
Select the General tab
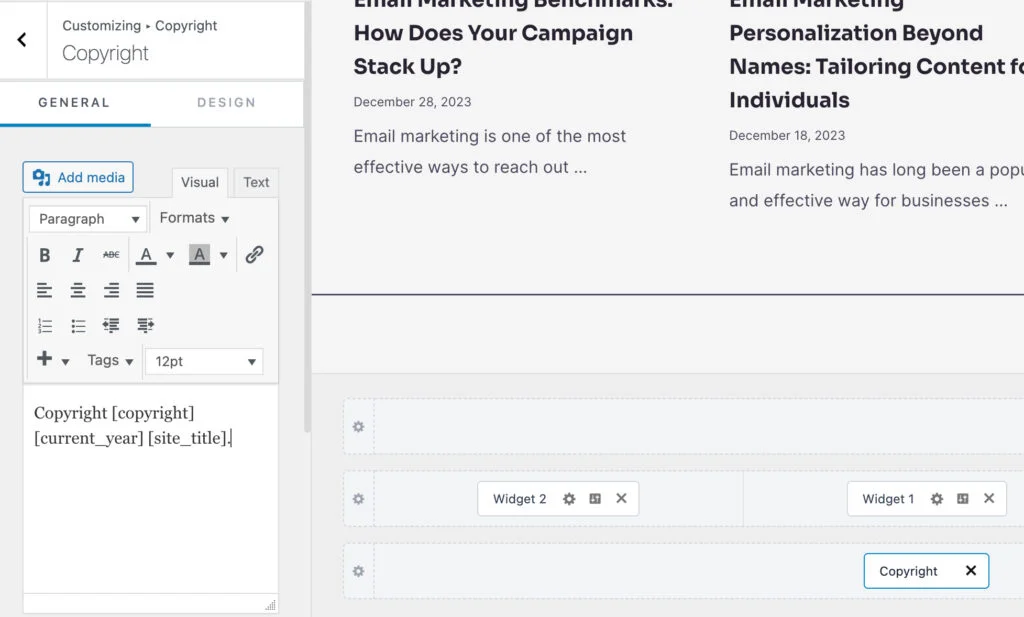coord(74,103)
